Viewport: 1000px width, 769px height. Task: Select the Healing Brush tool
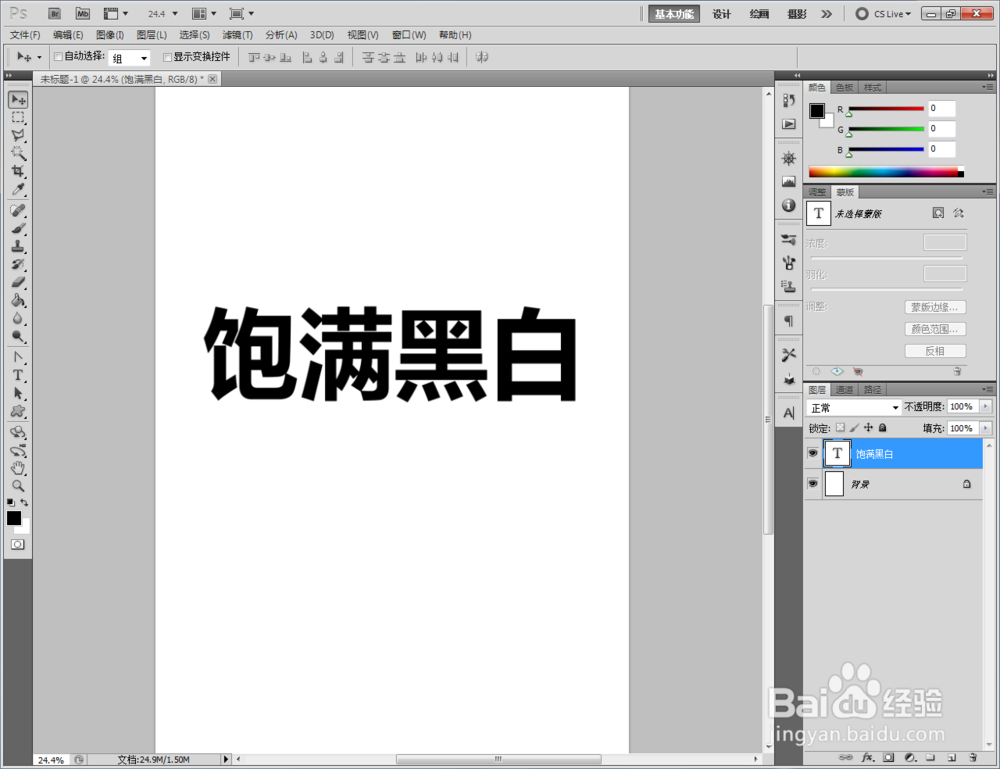[18, 210]
